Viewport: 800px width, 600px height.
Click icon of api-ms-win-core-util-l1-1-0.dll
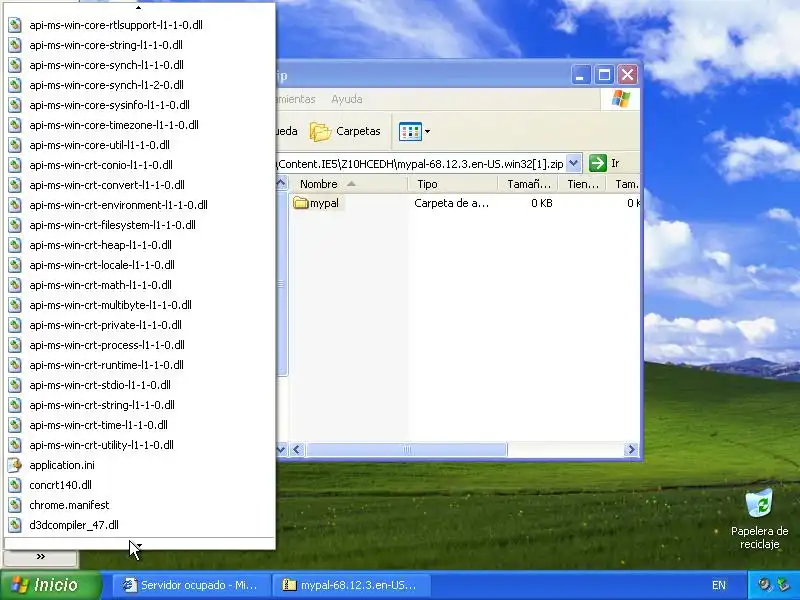[x=15, y=145]
